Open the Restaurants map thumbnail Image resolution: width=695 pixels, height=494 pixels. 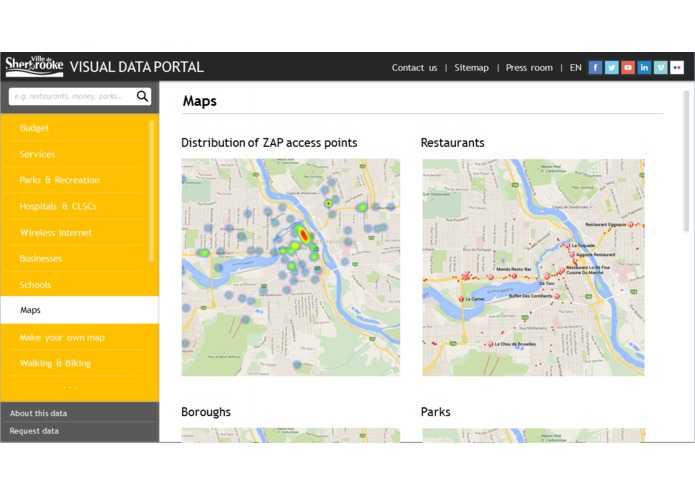[533, 267]
